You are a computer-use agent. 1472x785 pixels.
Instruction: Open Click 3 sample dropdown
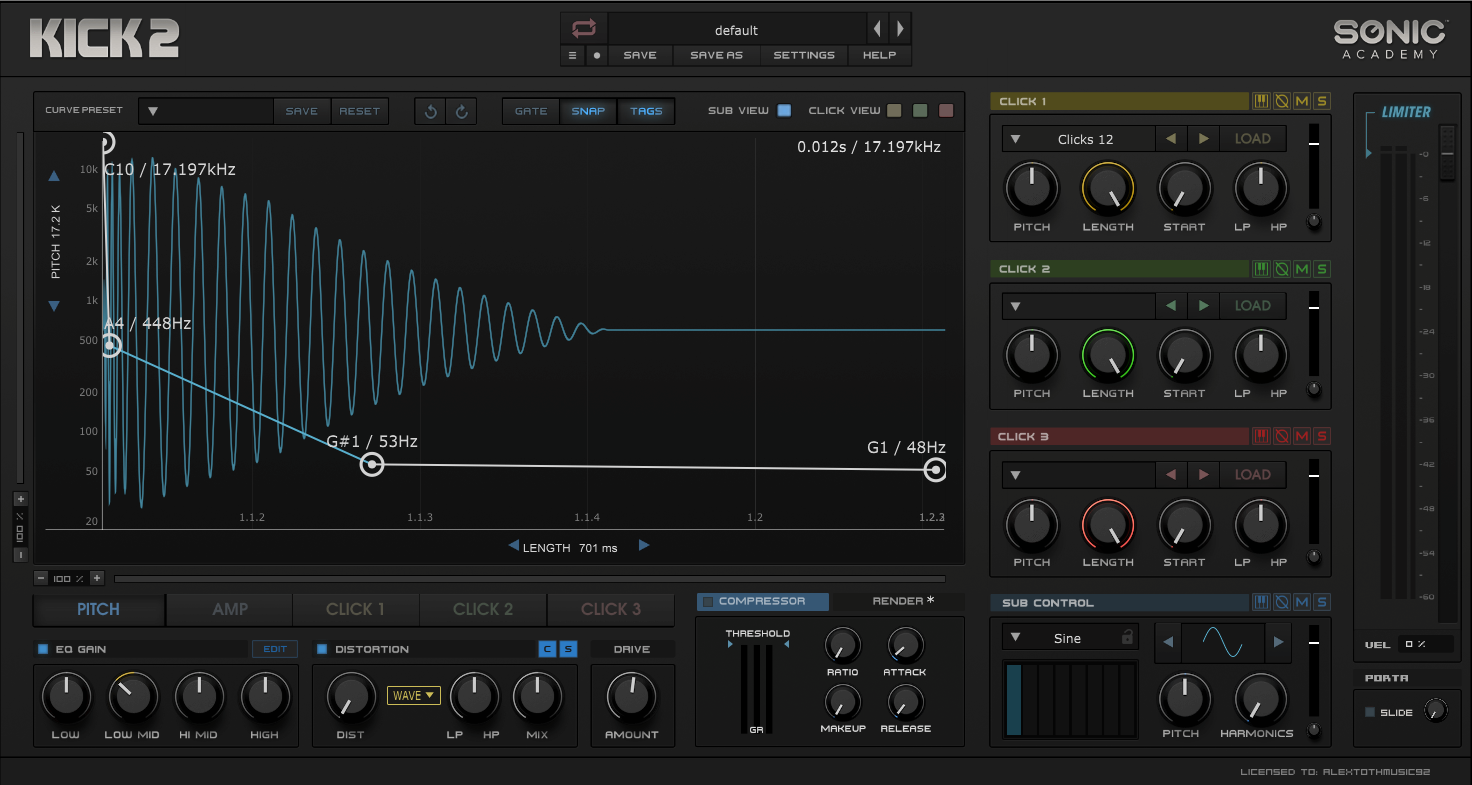coord(1078,474)
